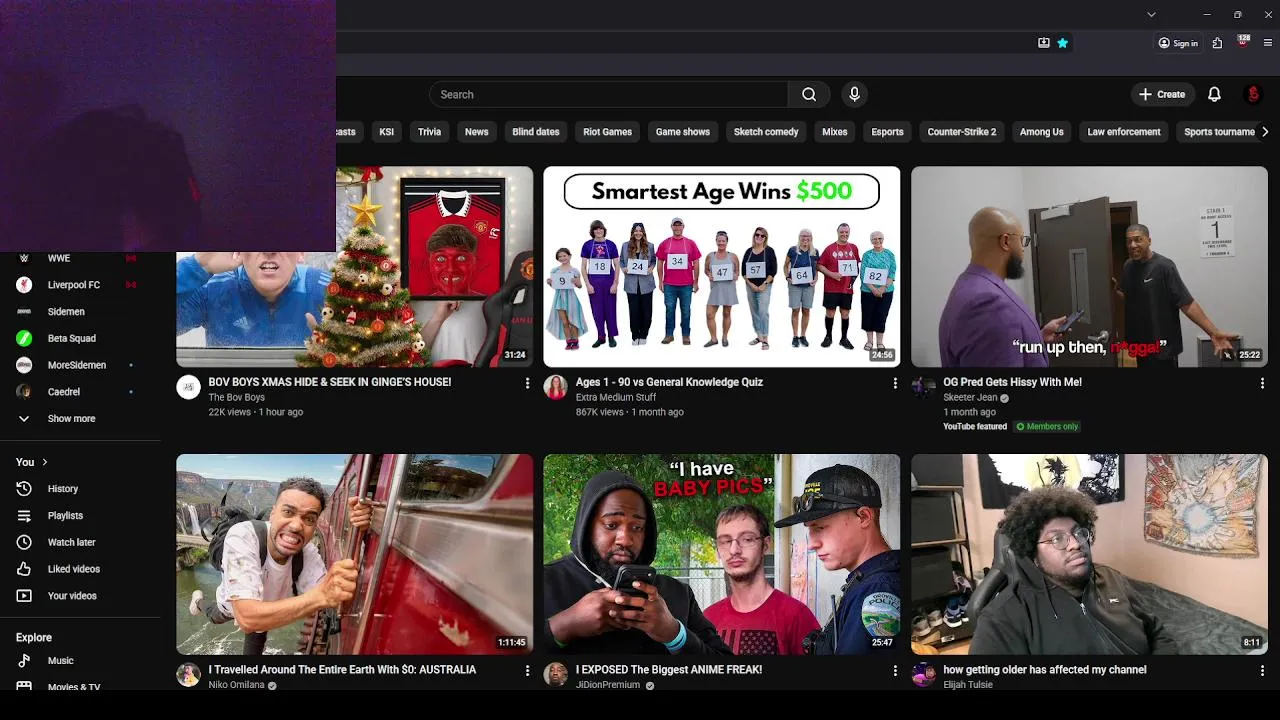This screenshot has height=720, width=1280.
Task: Select the Counter-Strike 2 chip
Action: point(962,132)
